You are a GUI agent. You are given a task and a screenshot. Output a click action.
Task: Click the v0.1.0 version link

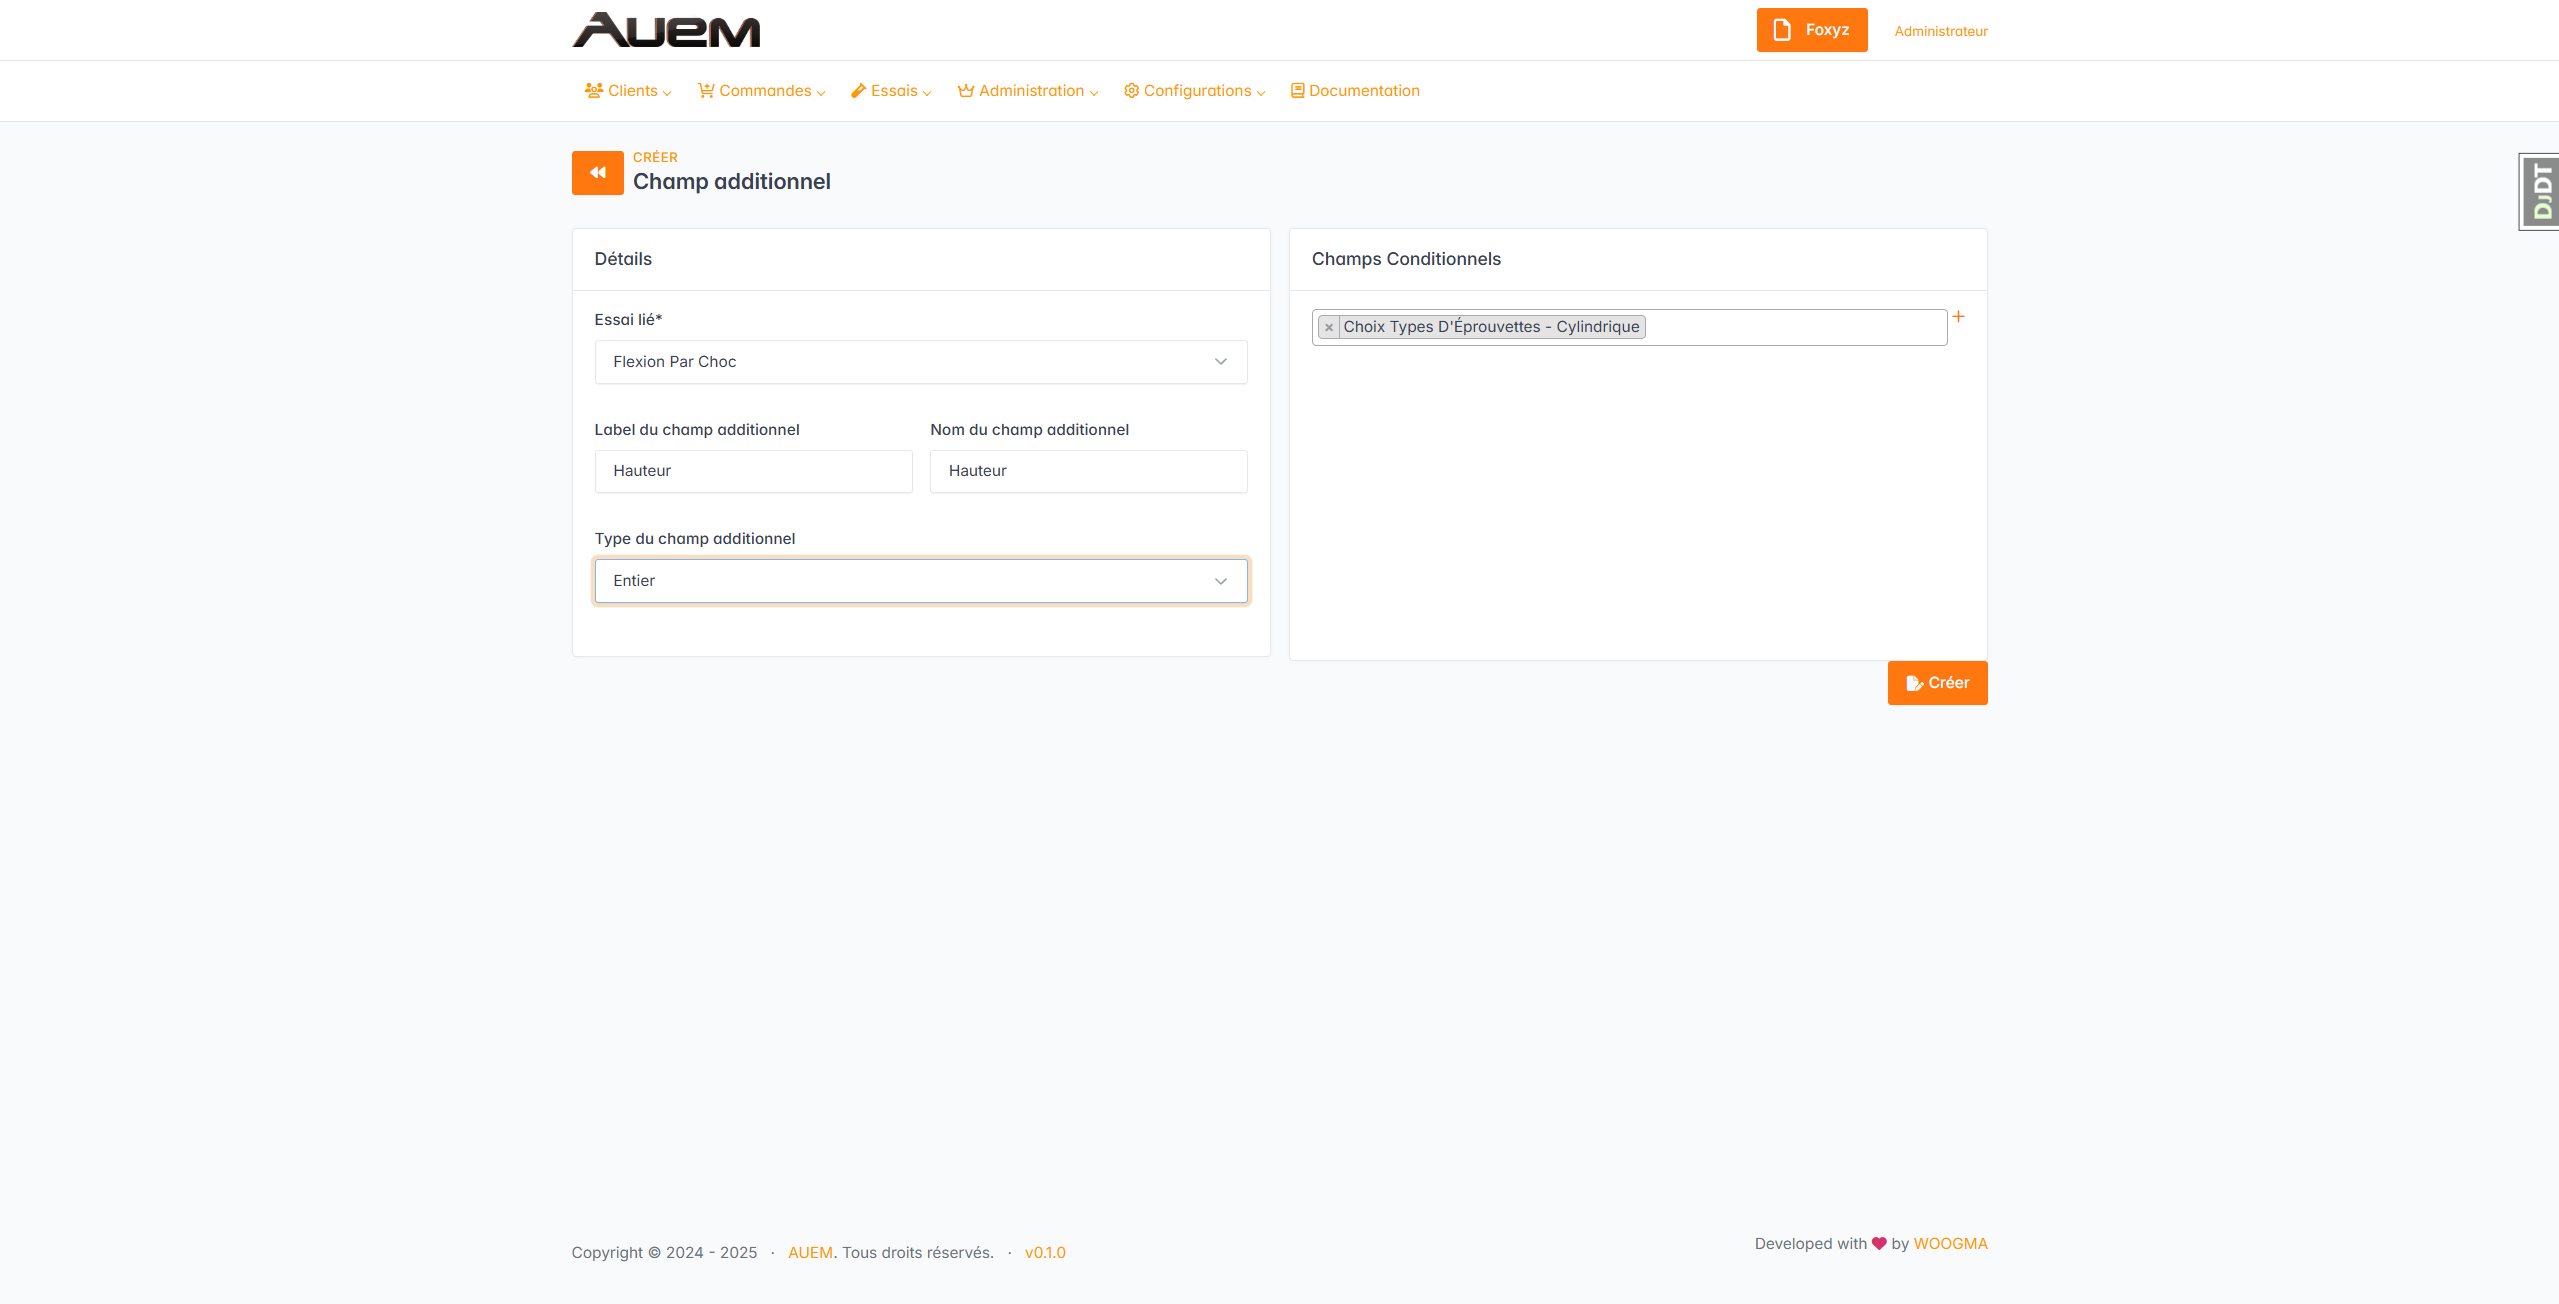point(1045,1253)
